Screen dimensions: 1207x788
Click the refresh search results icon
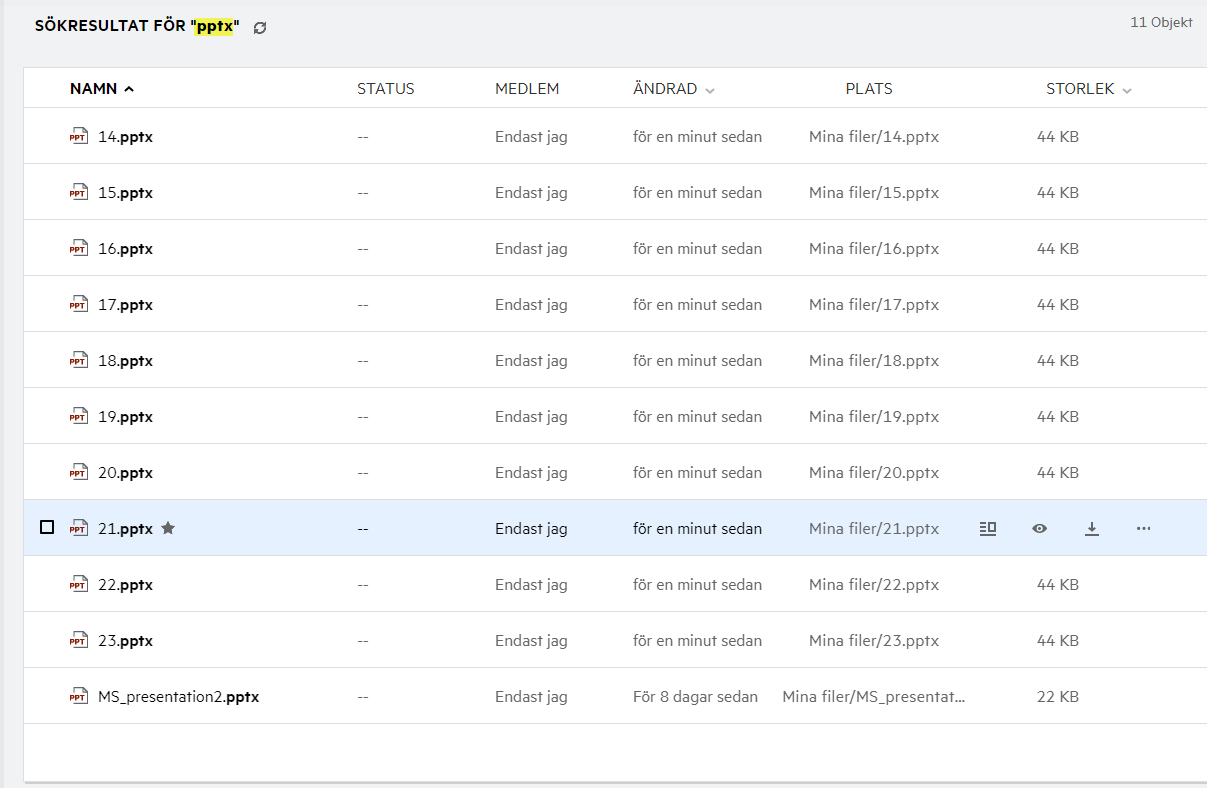[x=260, y=28]
